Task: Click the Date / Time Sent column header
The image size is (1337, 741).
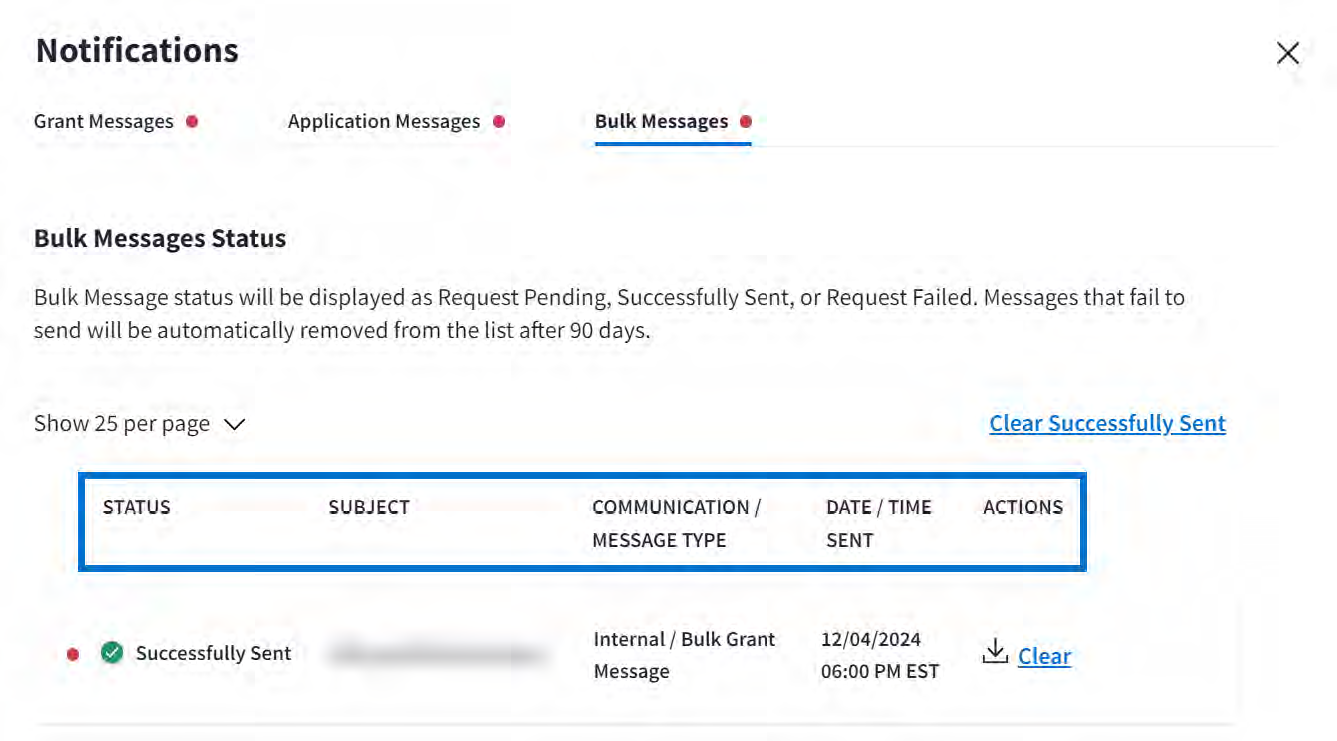Action: 878,523
